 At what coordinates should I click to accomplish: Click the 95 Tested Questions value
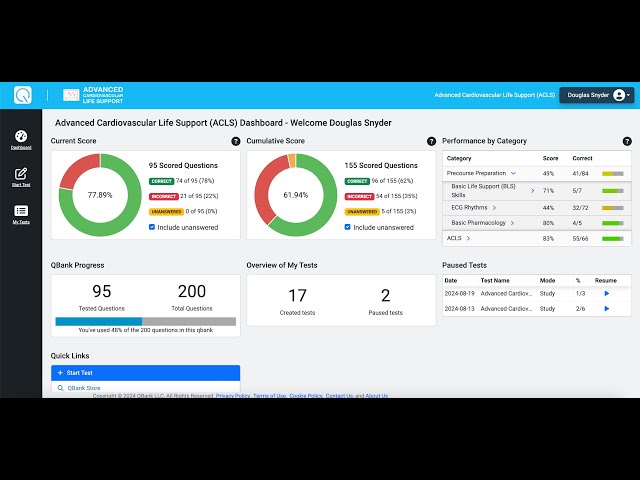102,291
